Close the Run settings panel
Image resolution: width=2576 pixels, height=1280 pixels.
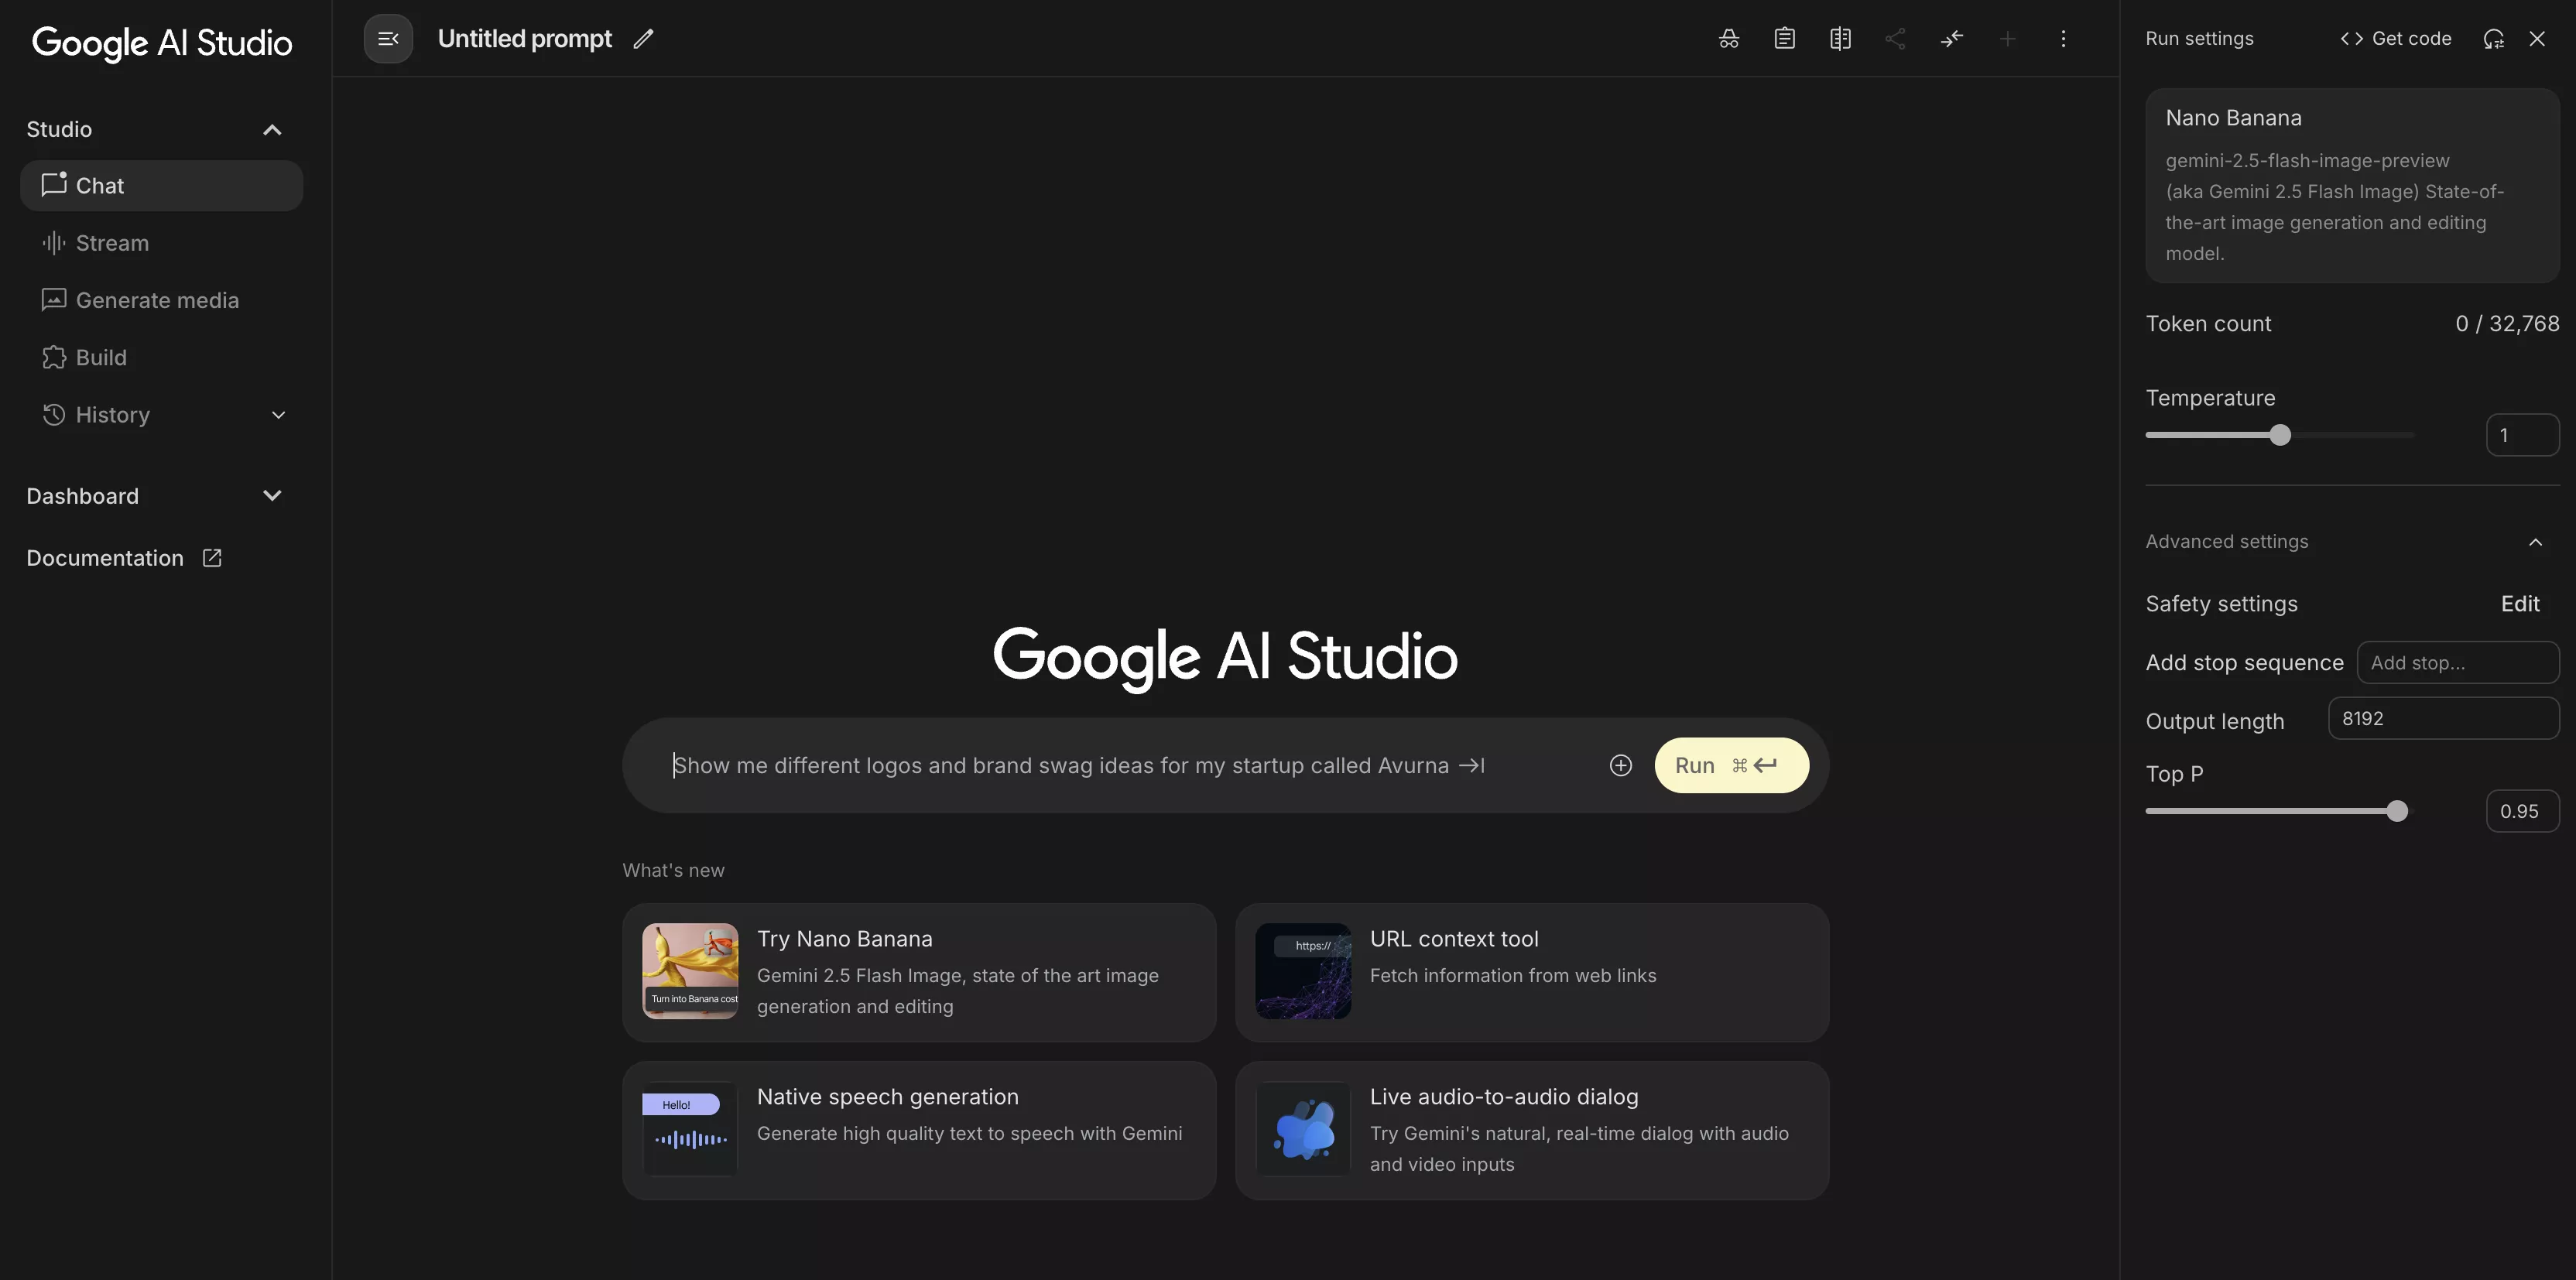coord(2537,39)
